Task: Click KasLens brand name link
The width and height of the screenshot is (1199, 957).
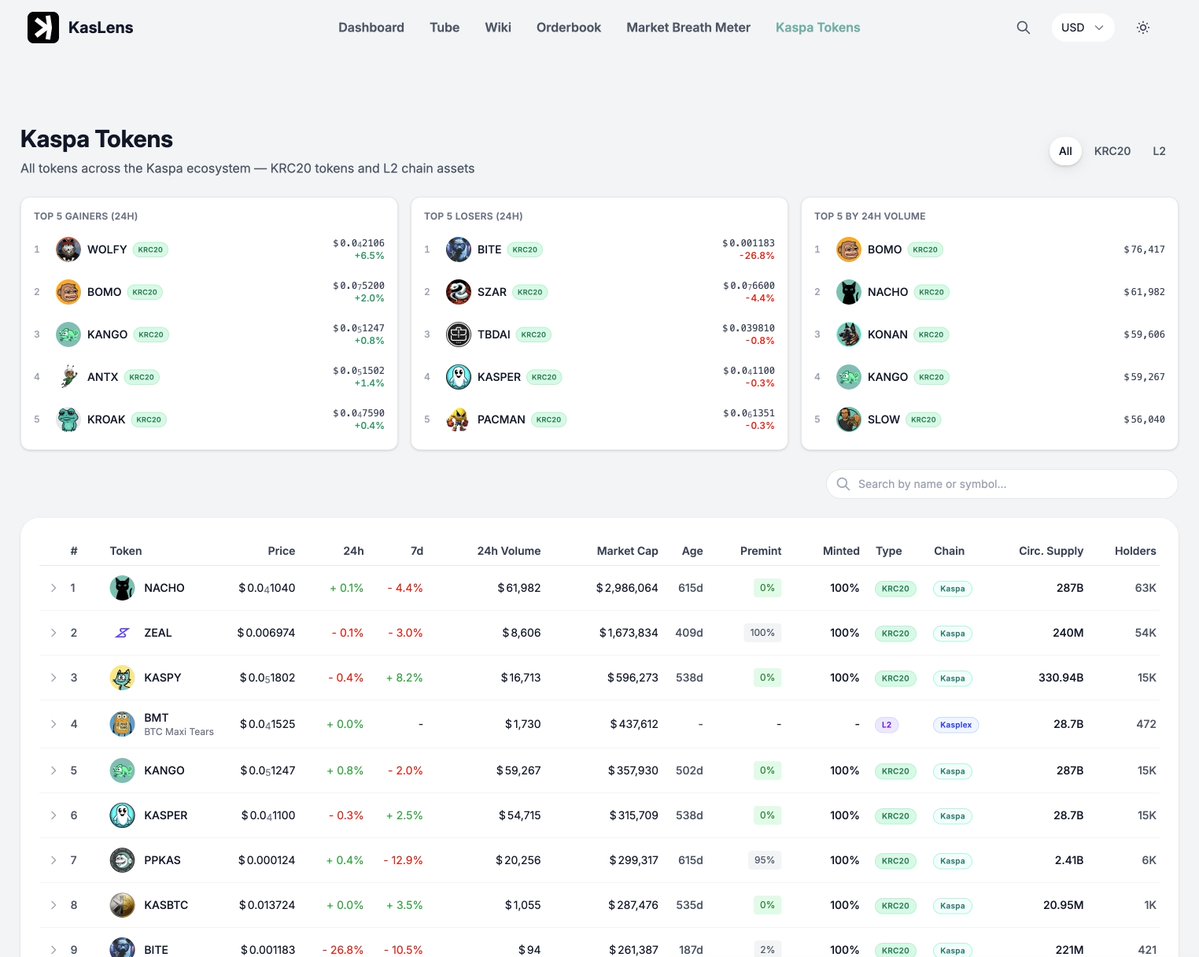Action: click(100, 28)
